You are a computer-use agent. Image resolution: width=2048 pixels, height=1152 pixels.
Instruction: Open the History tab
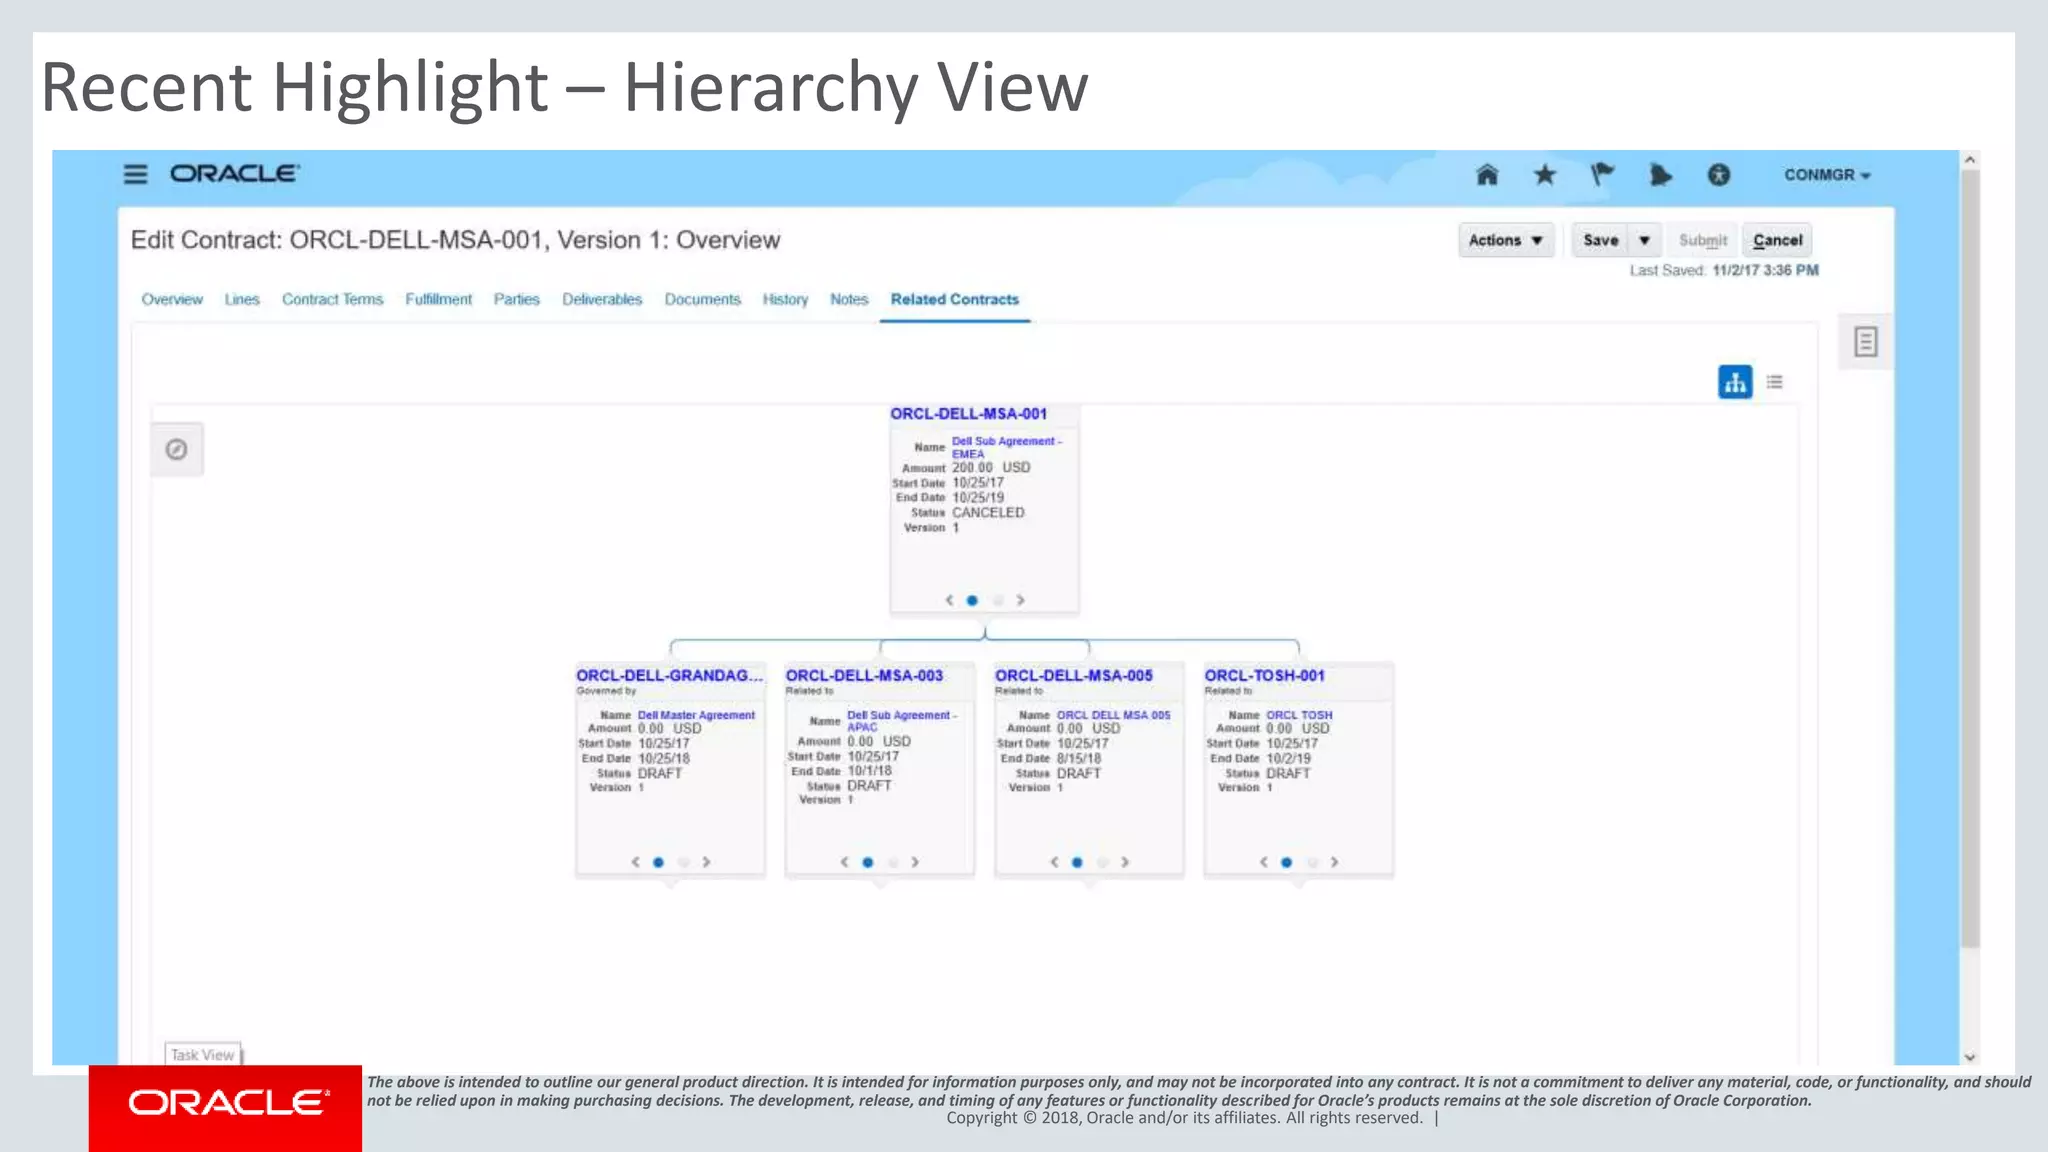pos(785,299)
